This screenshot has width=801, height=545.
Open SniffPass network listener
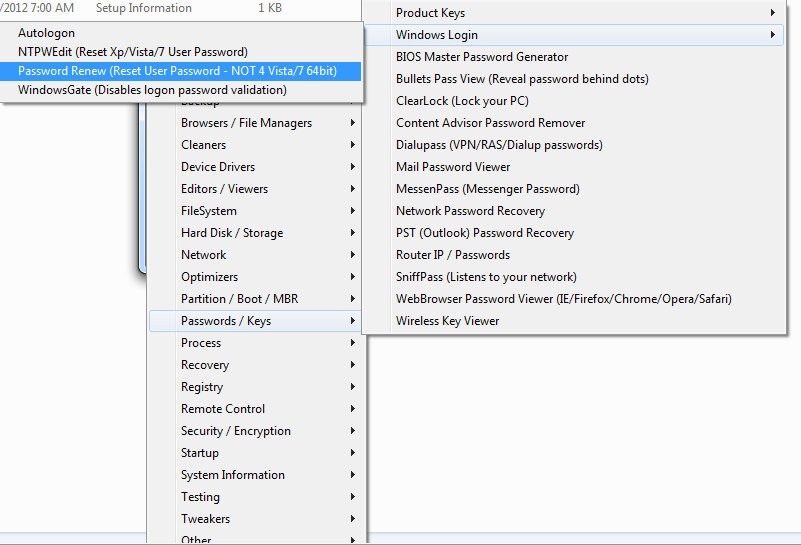click(x=574, y=276)
